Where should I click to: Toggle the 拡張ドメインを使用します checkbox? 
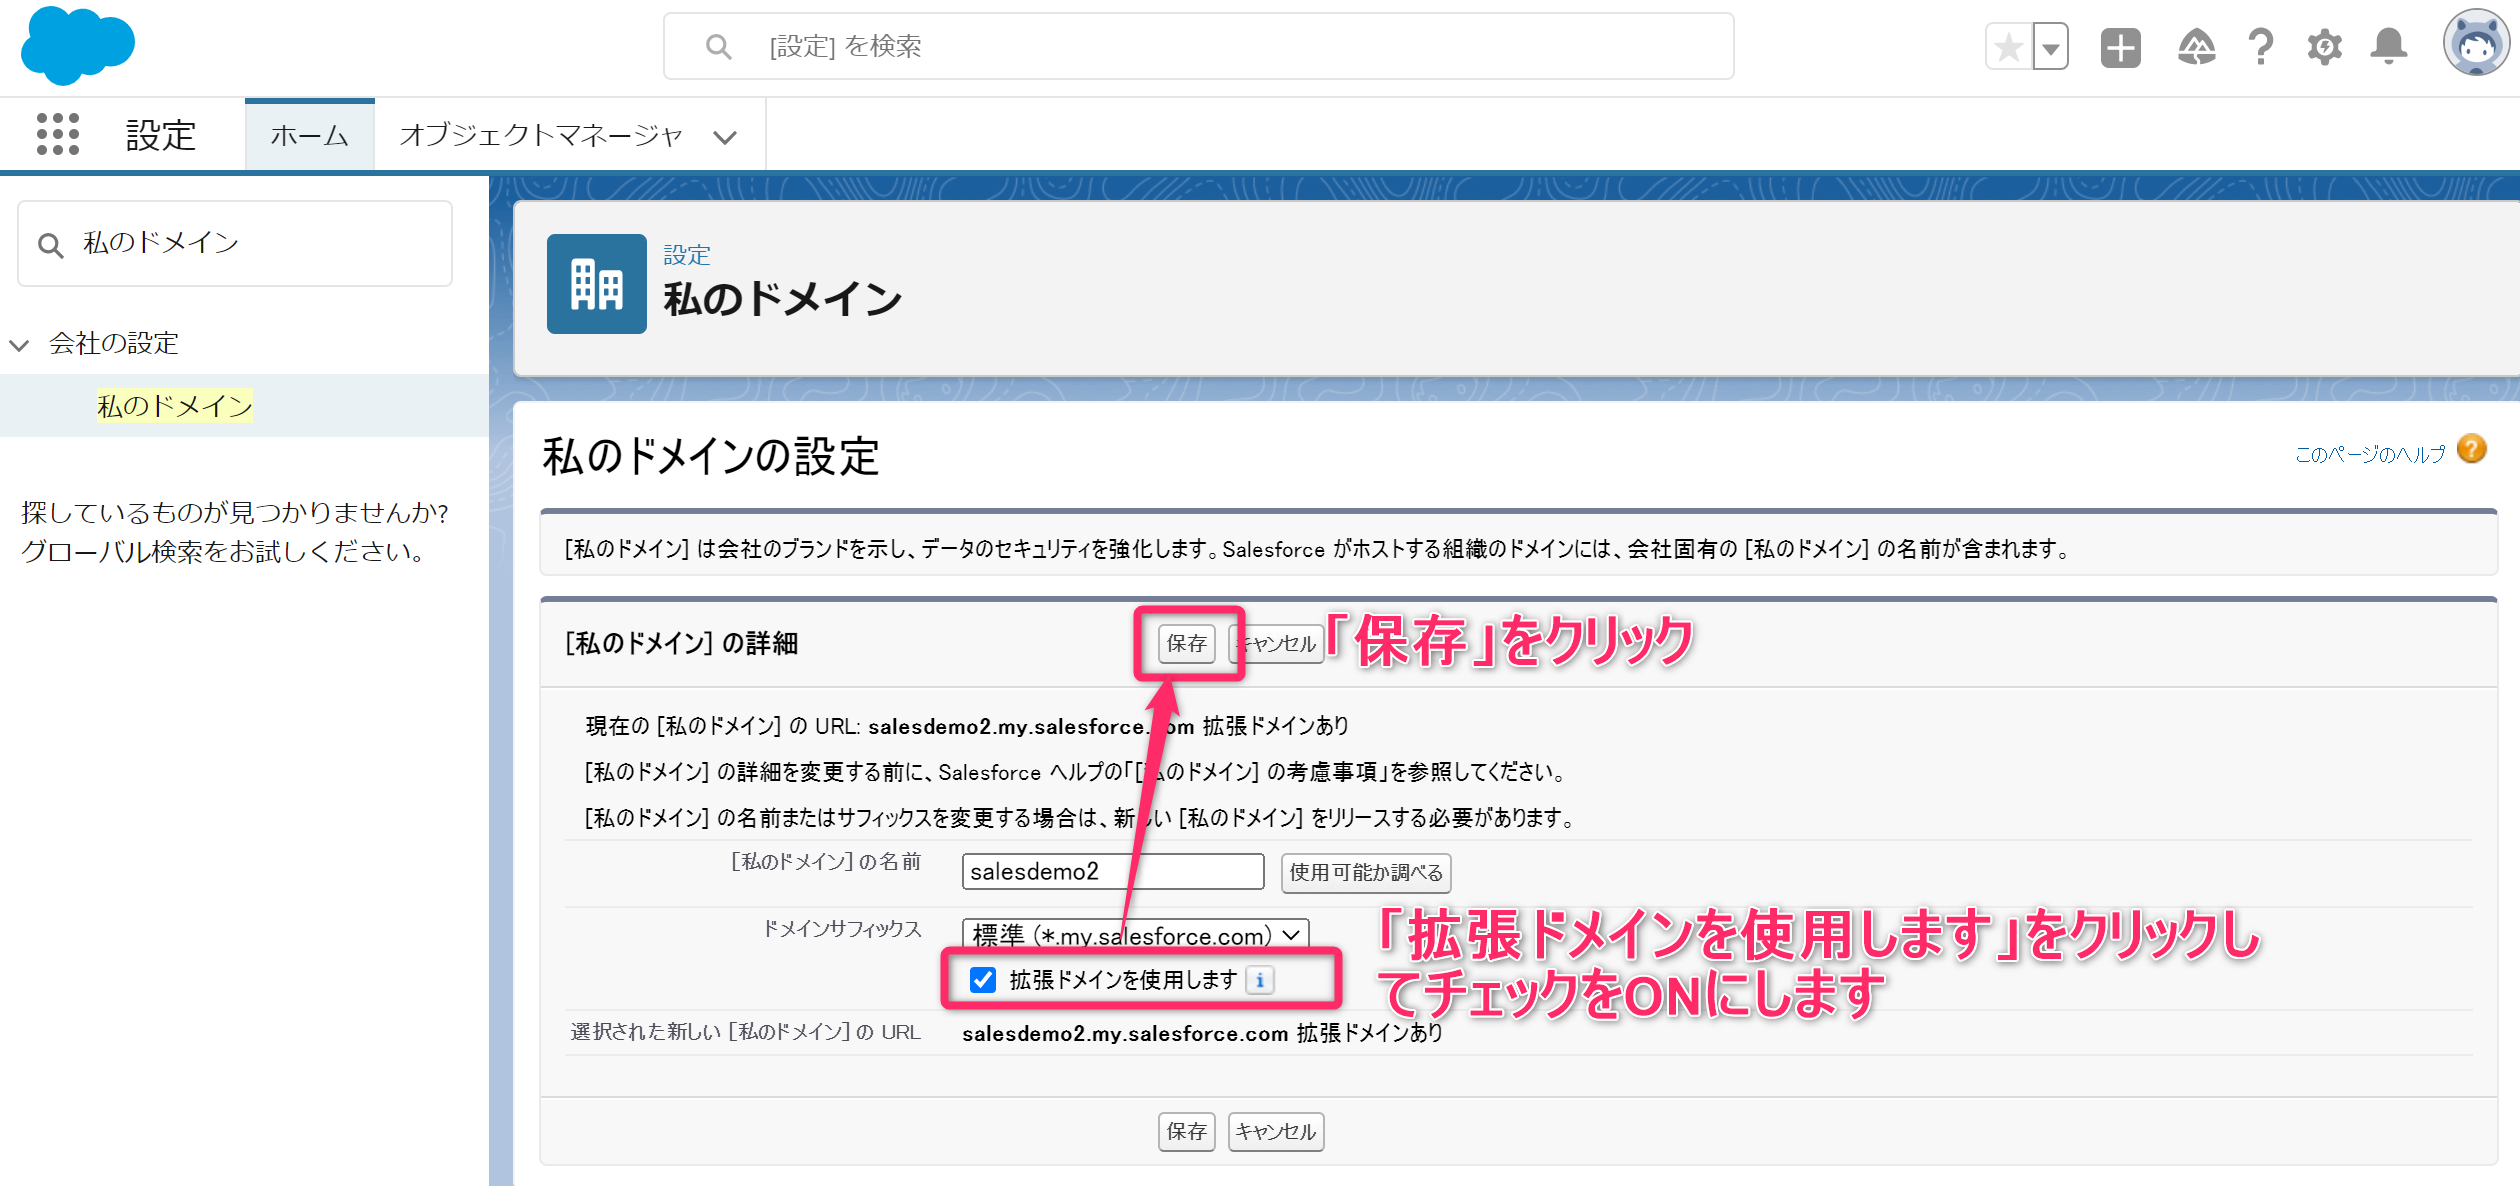[983, 980]
